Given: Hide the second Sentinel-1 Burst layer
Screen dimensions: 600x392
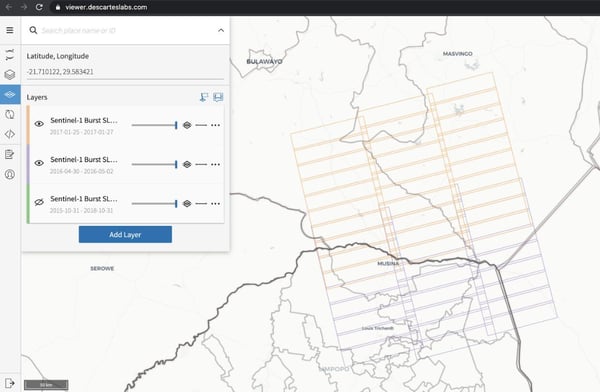Looking at the screenshot, I should pyautogui.click(x=39, y=163).
